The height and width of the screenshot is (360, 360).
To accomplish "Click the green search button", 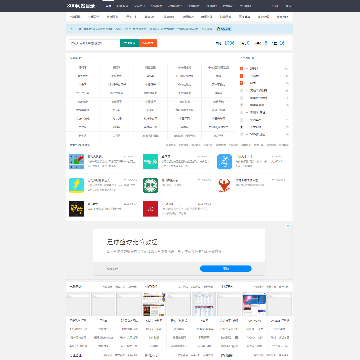I will (129, 43).
